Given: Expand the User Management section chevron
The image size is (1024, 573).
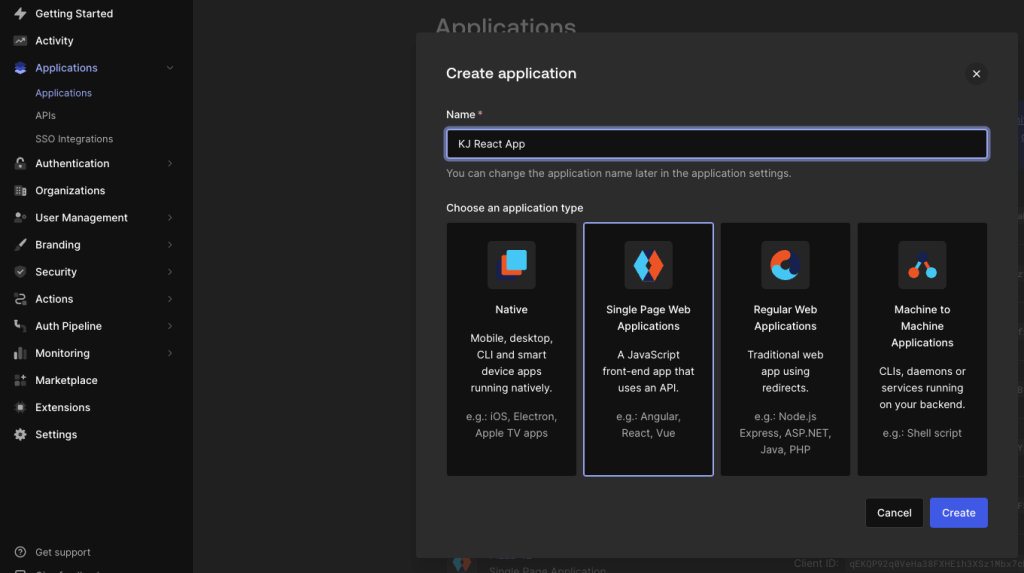Looking at the screenshot, I should click(170, 218).
